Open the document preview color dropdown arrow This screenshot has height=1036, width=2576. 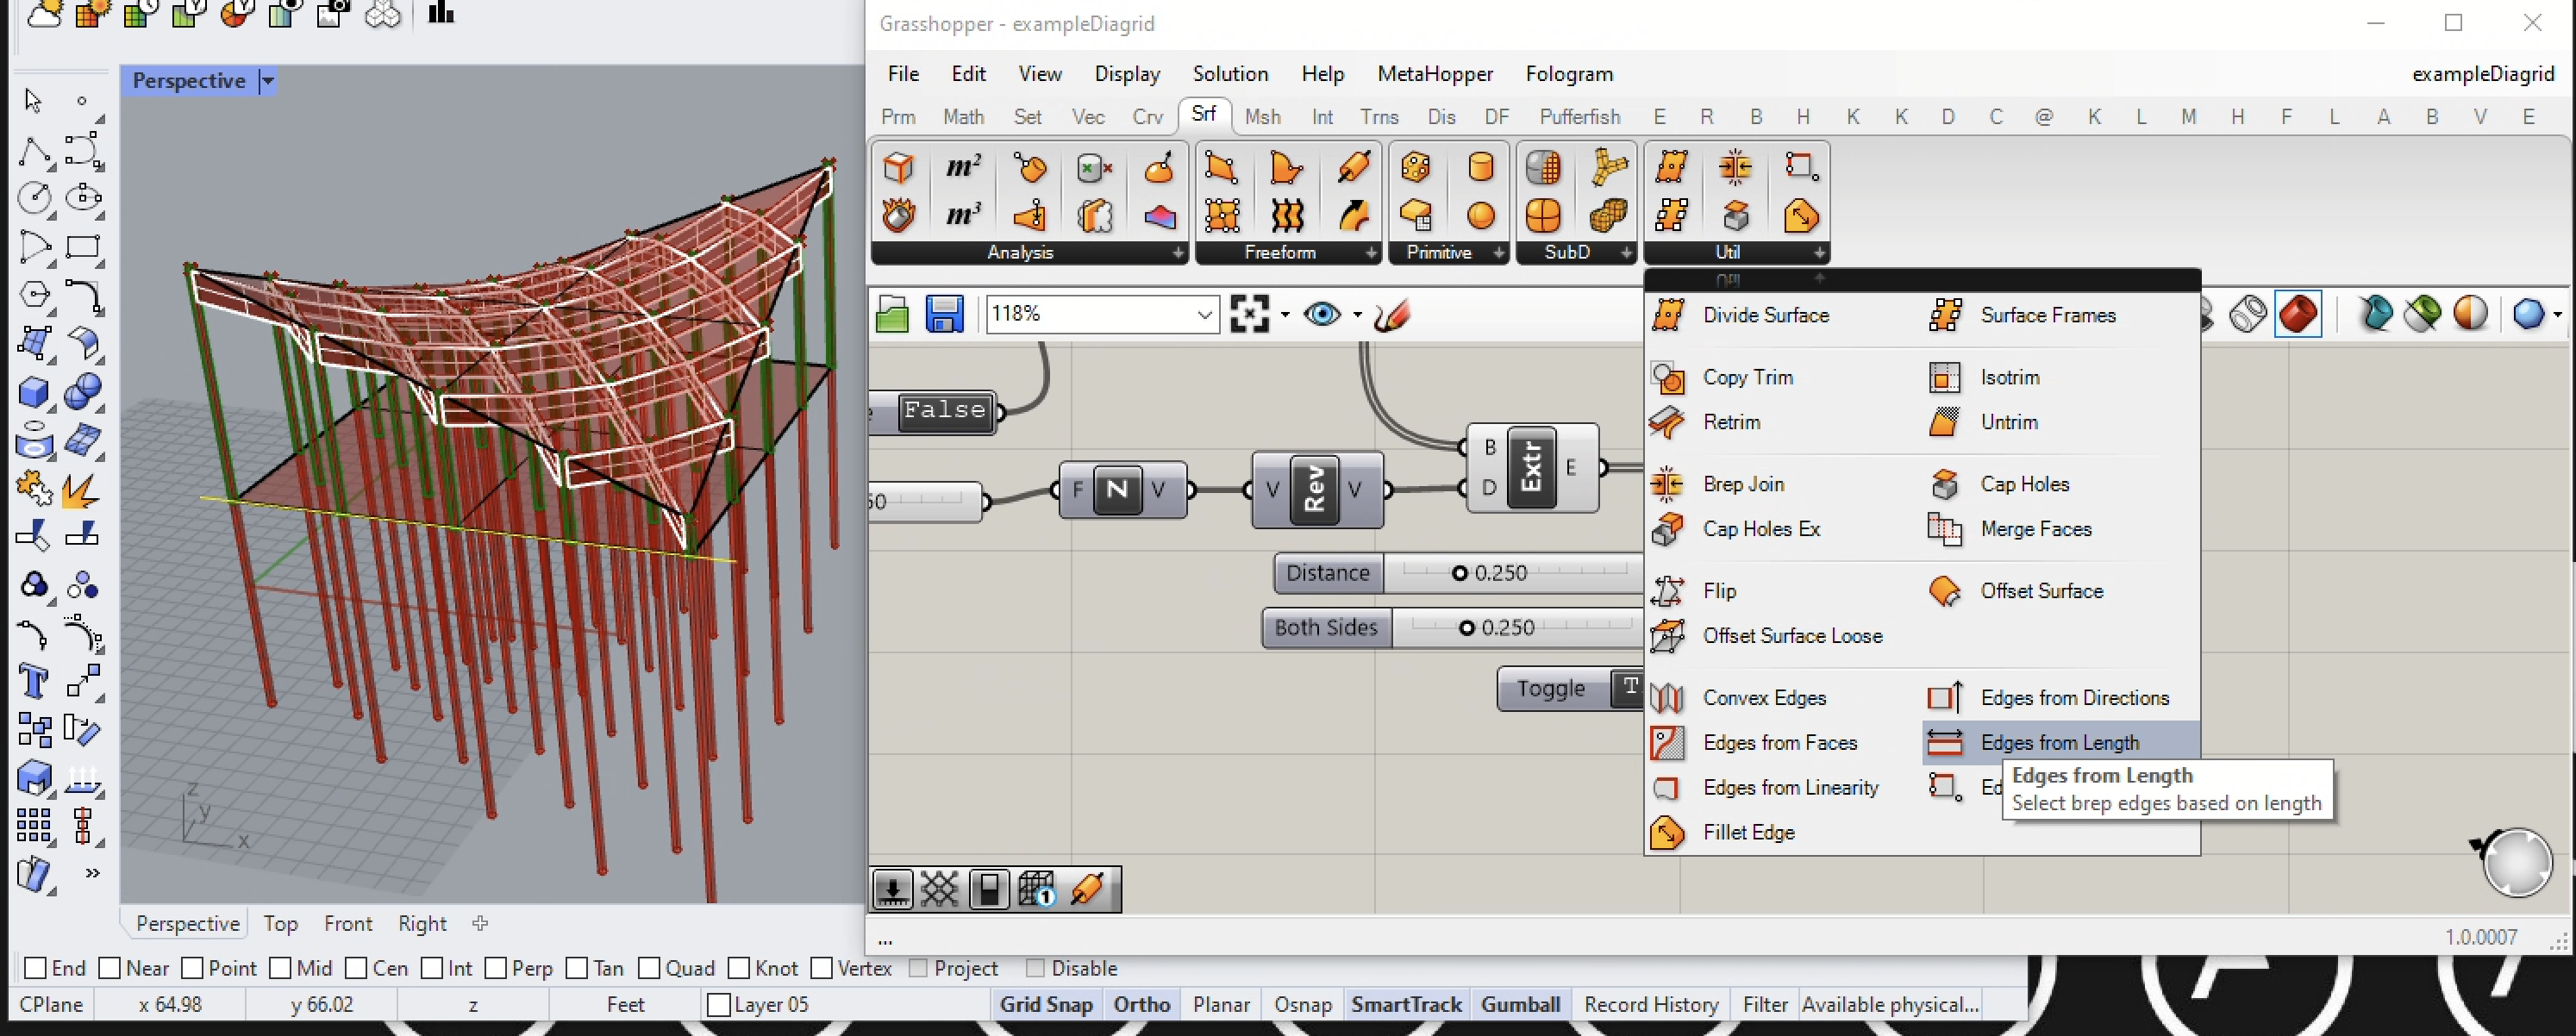pyautogui.click(x=2557, y=315)
